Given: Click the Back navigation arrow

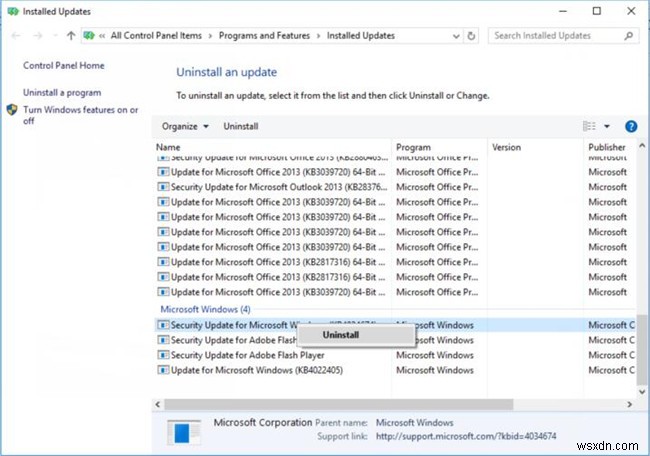Looking at the screenshot, I should click(x=16, y=36).
